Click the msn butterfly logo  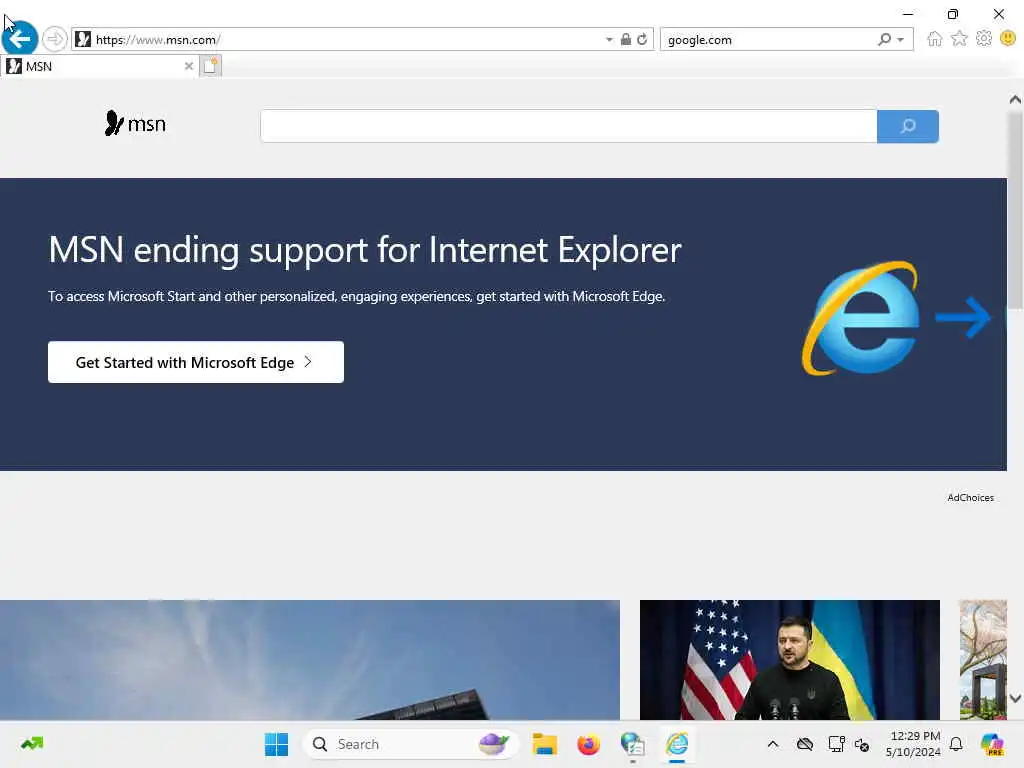tap(135, 123)
